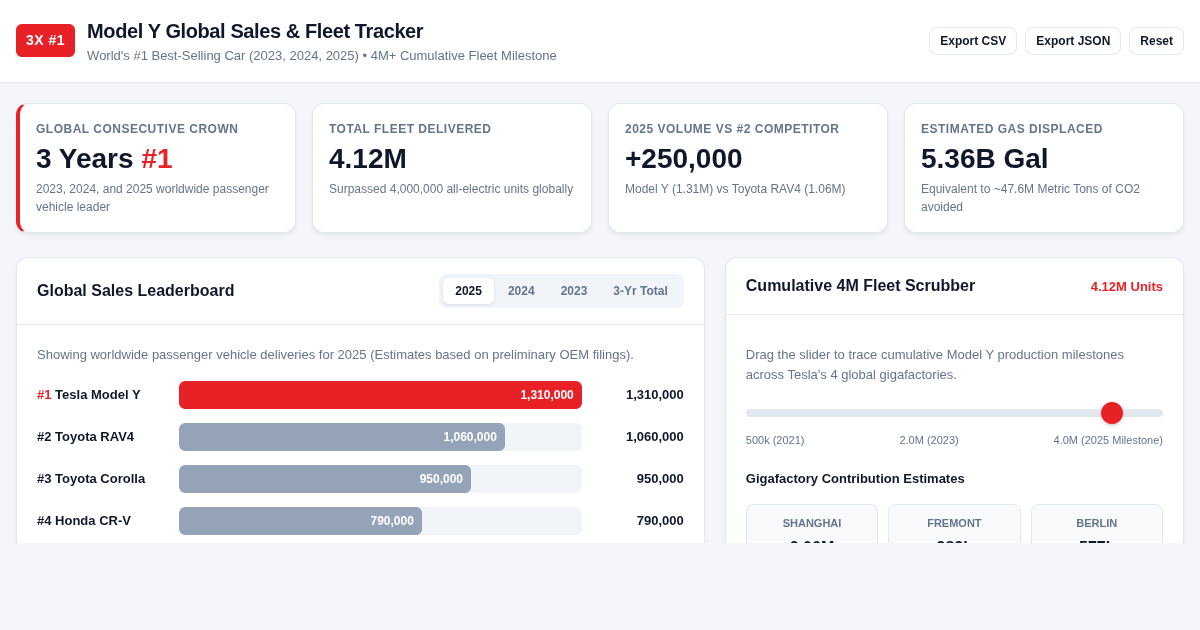1200x630 pixels.
Task: Click the '500k (2021)' slider label
Action: [x=775, y=440]
